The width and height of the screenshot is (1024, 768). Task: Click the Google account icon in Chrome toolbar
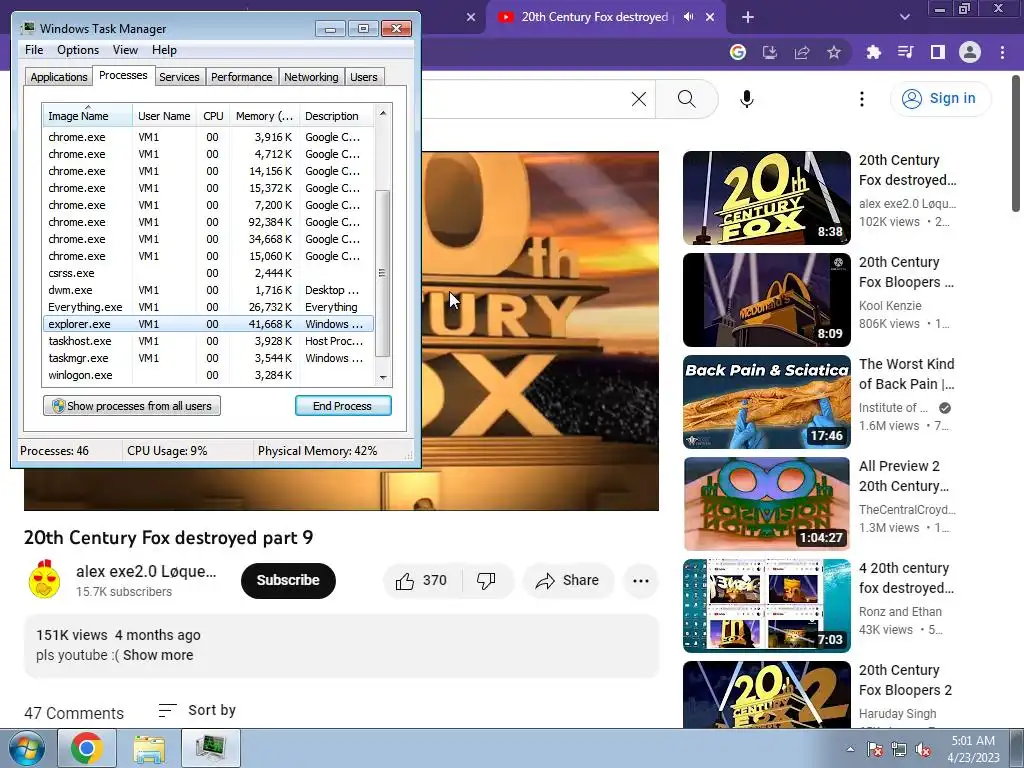tap(738, 52)
